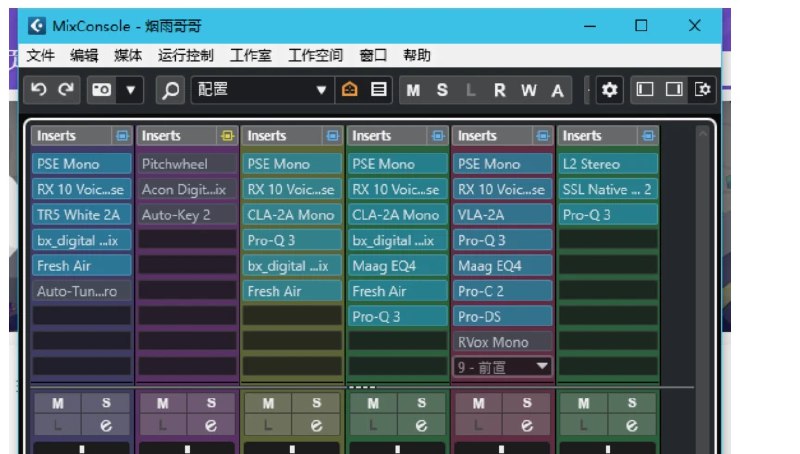Undo the last mixer action
Viewport: 800px width, 454px height.
(39, 90)
